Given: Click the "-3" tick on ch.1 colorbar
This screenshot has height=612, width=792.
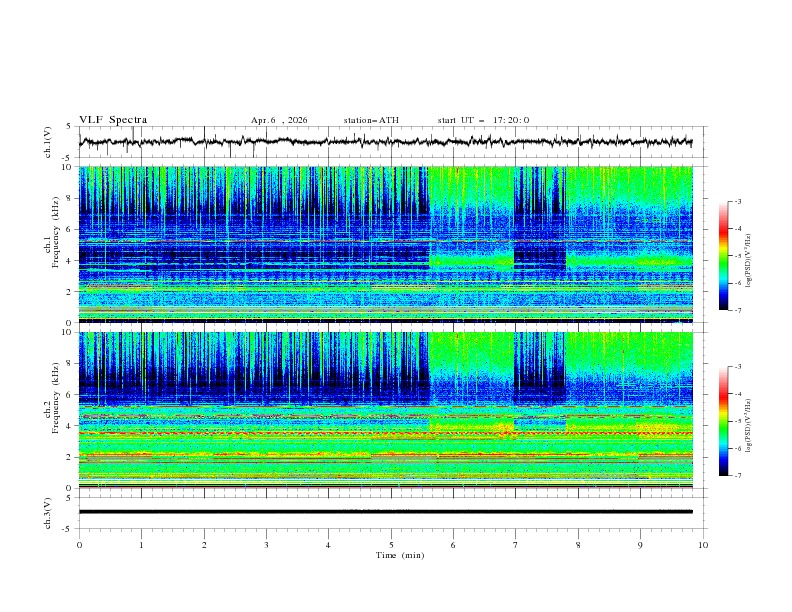Looking at the screenshot, I should 738,201.
